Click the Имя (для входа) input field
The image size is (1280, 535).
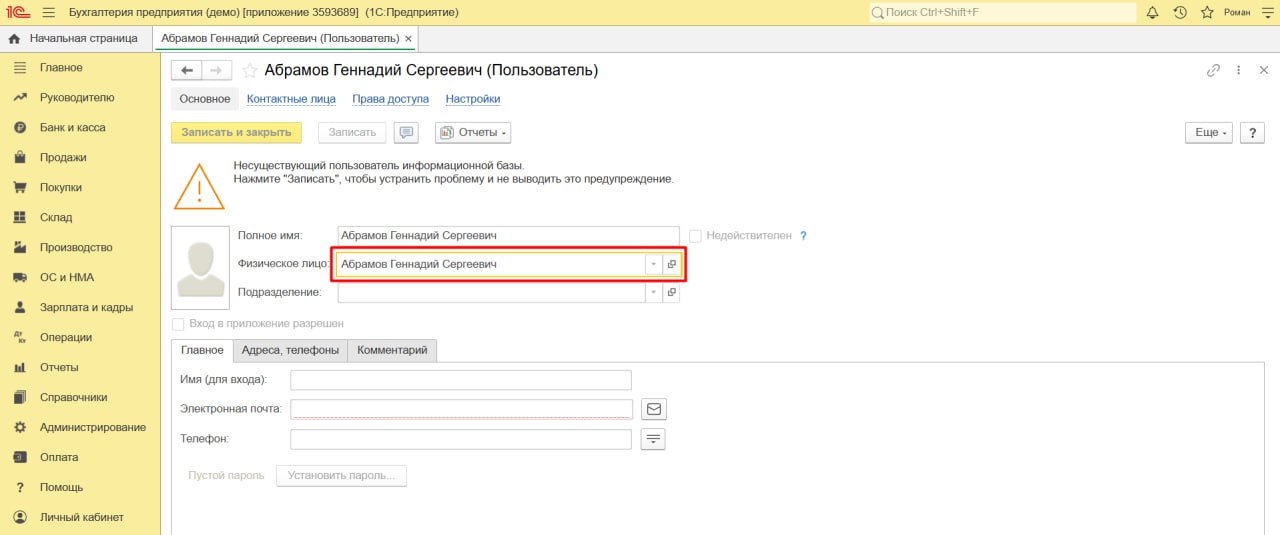click(x=461, y=380)
